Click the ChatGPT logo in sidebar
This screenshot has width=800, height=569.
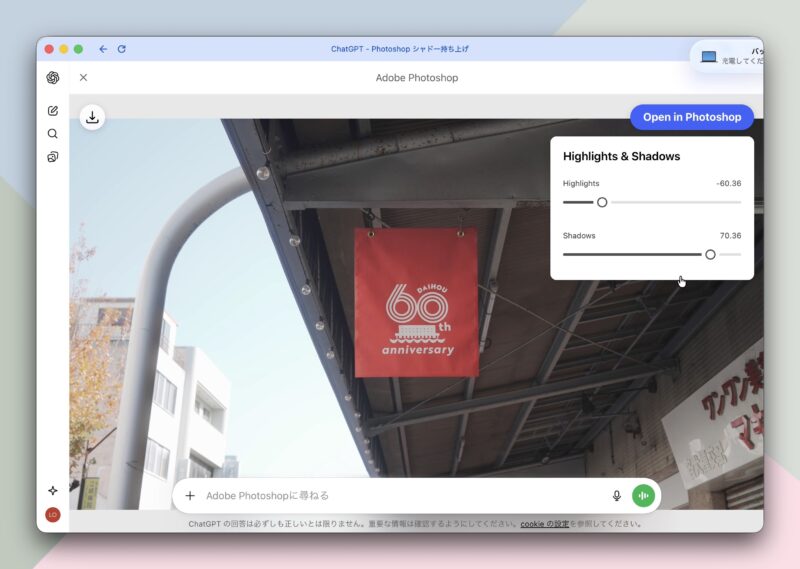click(53, 78)
